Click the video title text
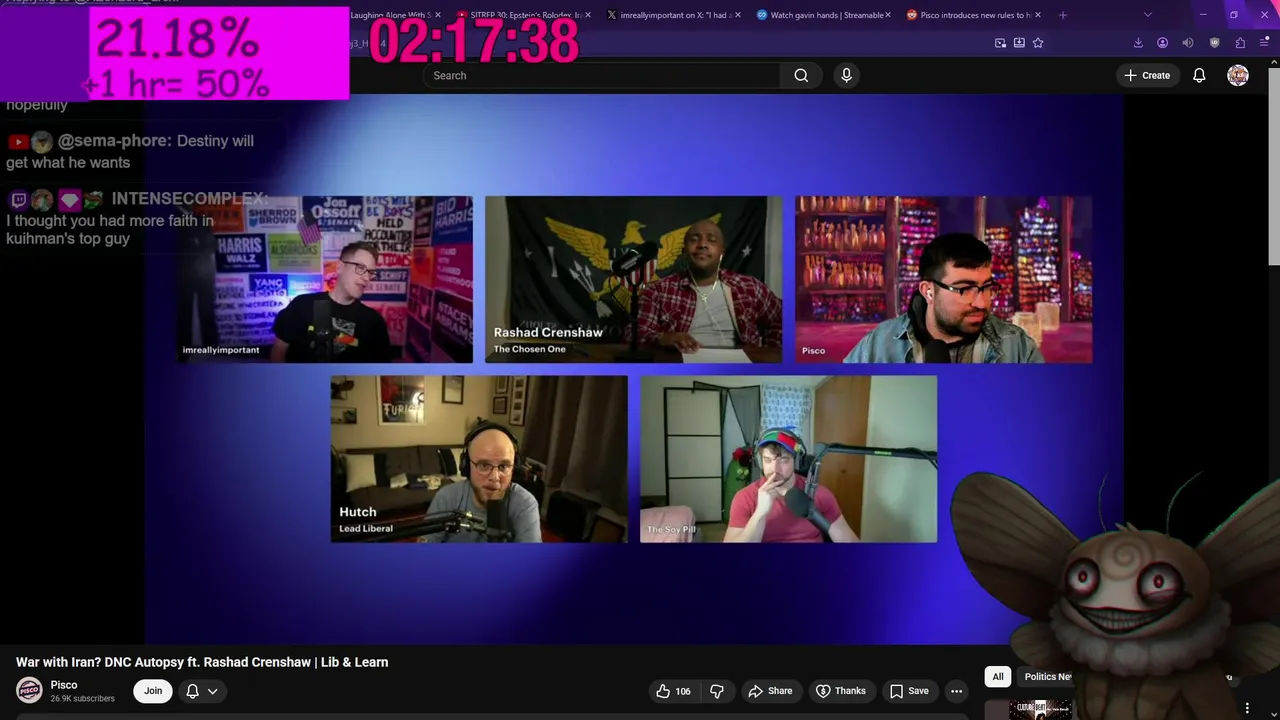Image resolution: width=1280 pixels, height=720 pixels. click(x=202, y=662)
